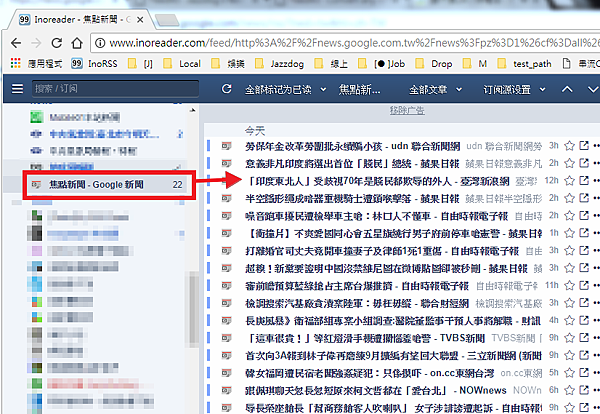The width and height of the screenshot is (600, 414).
Task: Star the TVBS新聞 article
Action: (x=570, y=338)
